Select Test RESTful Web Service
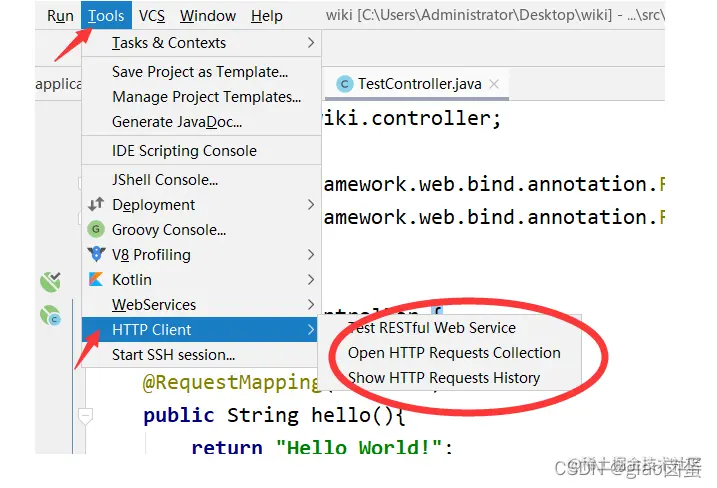717x488 pixels. (x=450, y=328)
